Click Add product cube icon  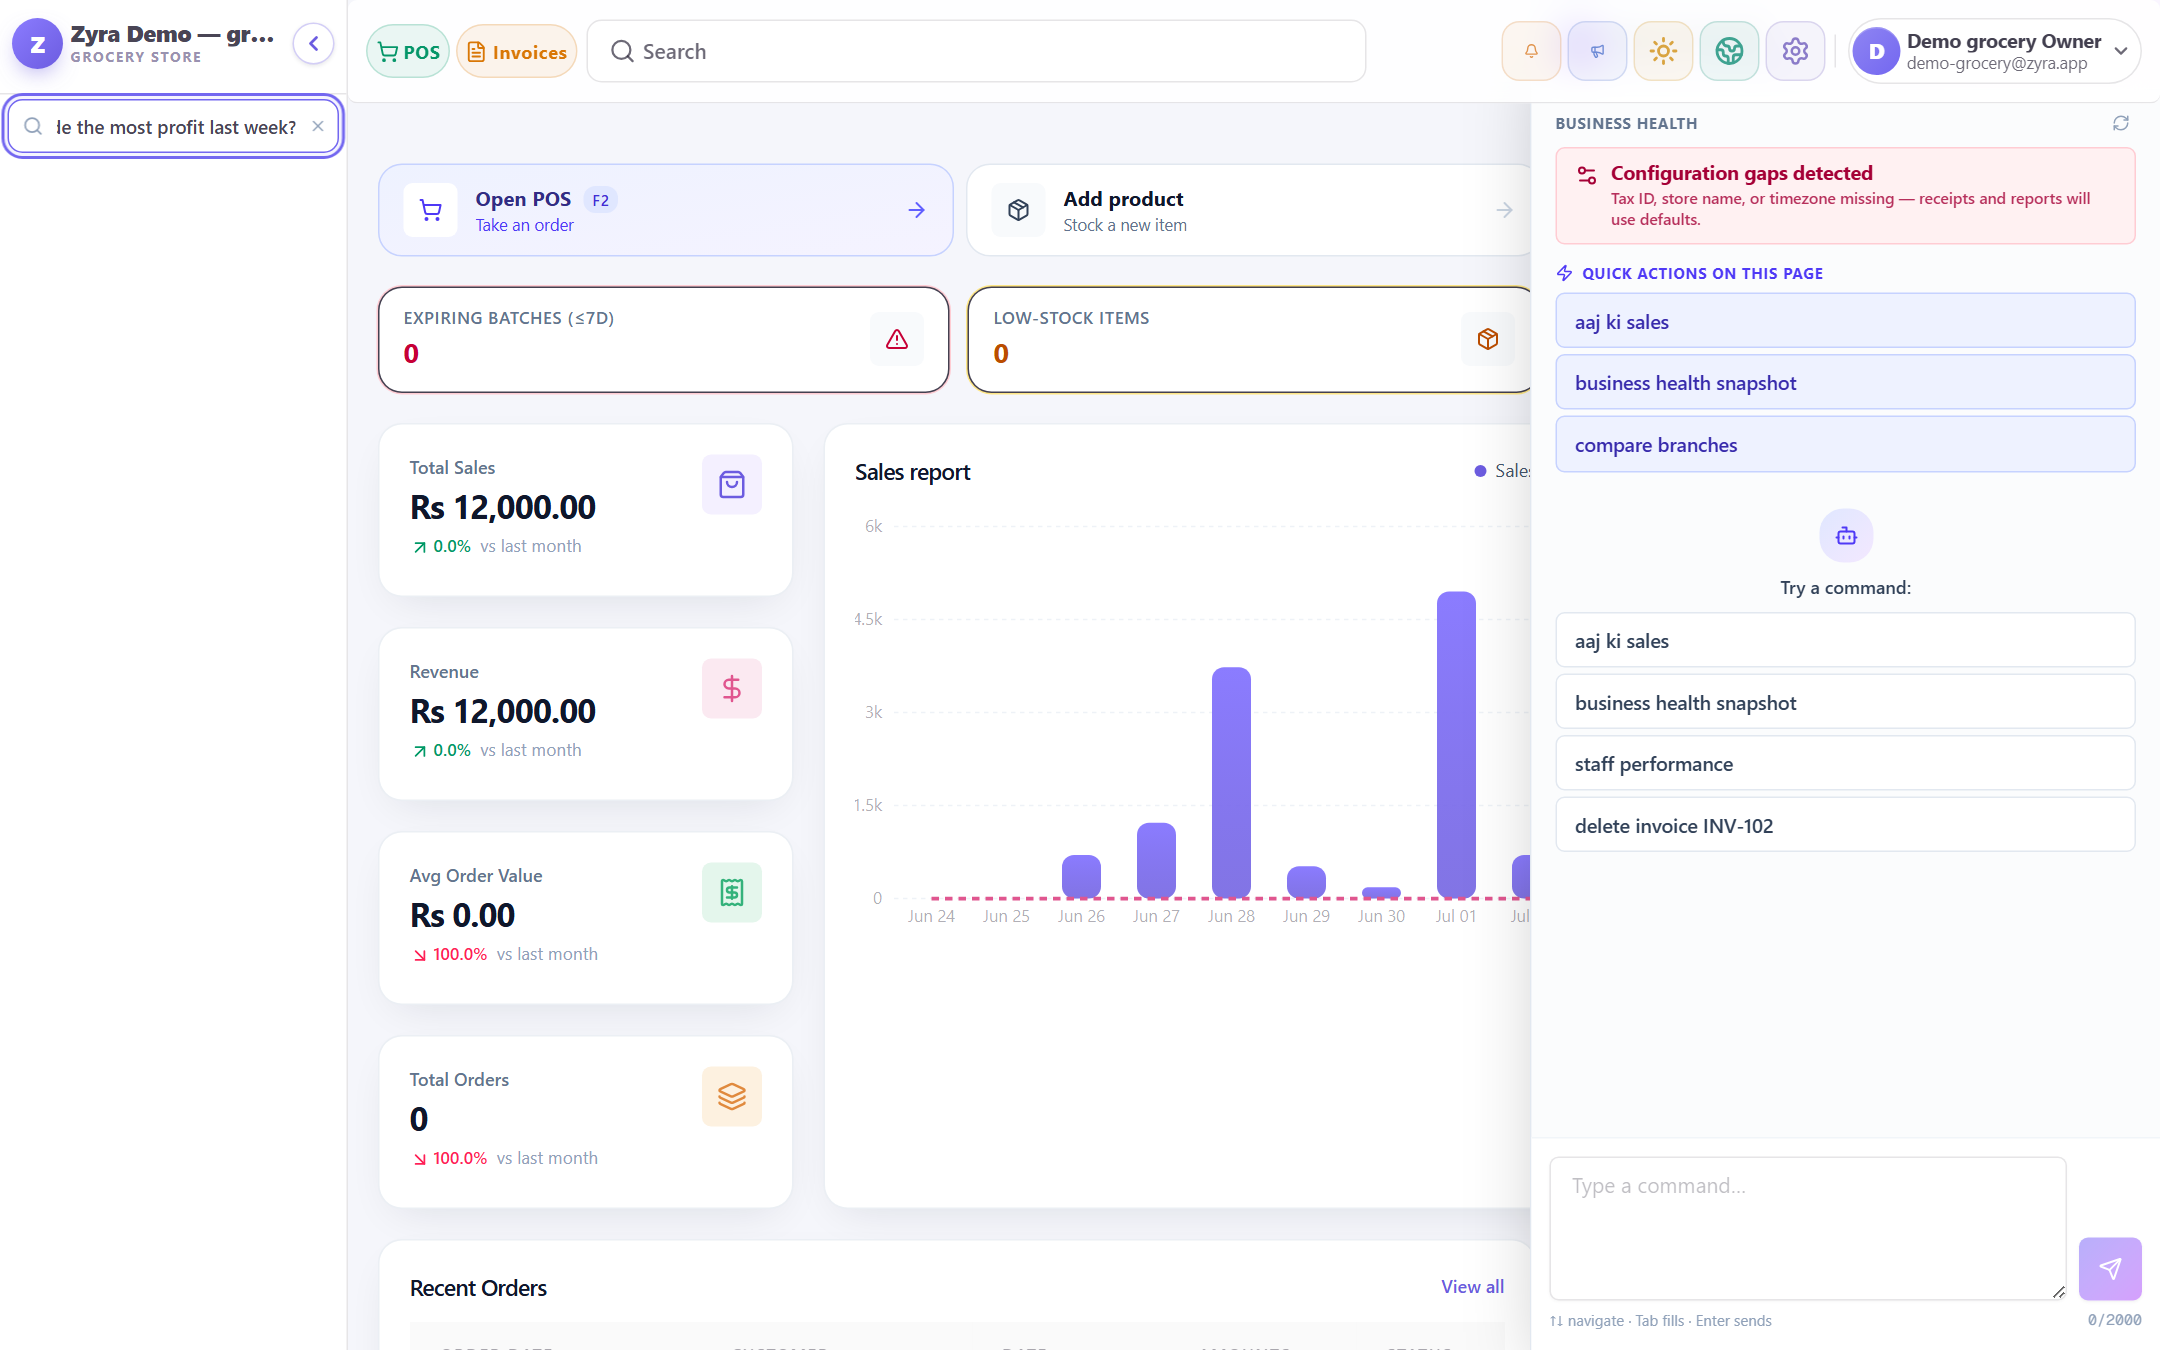pyautogui.click(x=1018, y=210)
